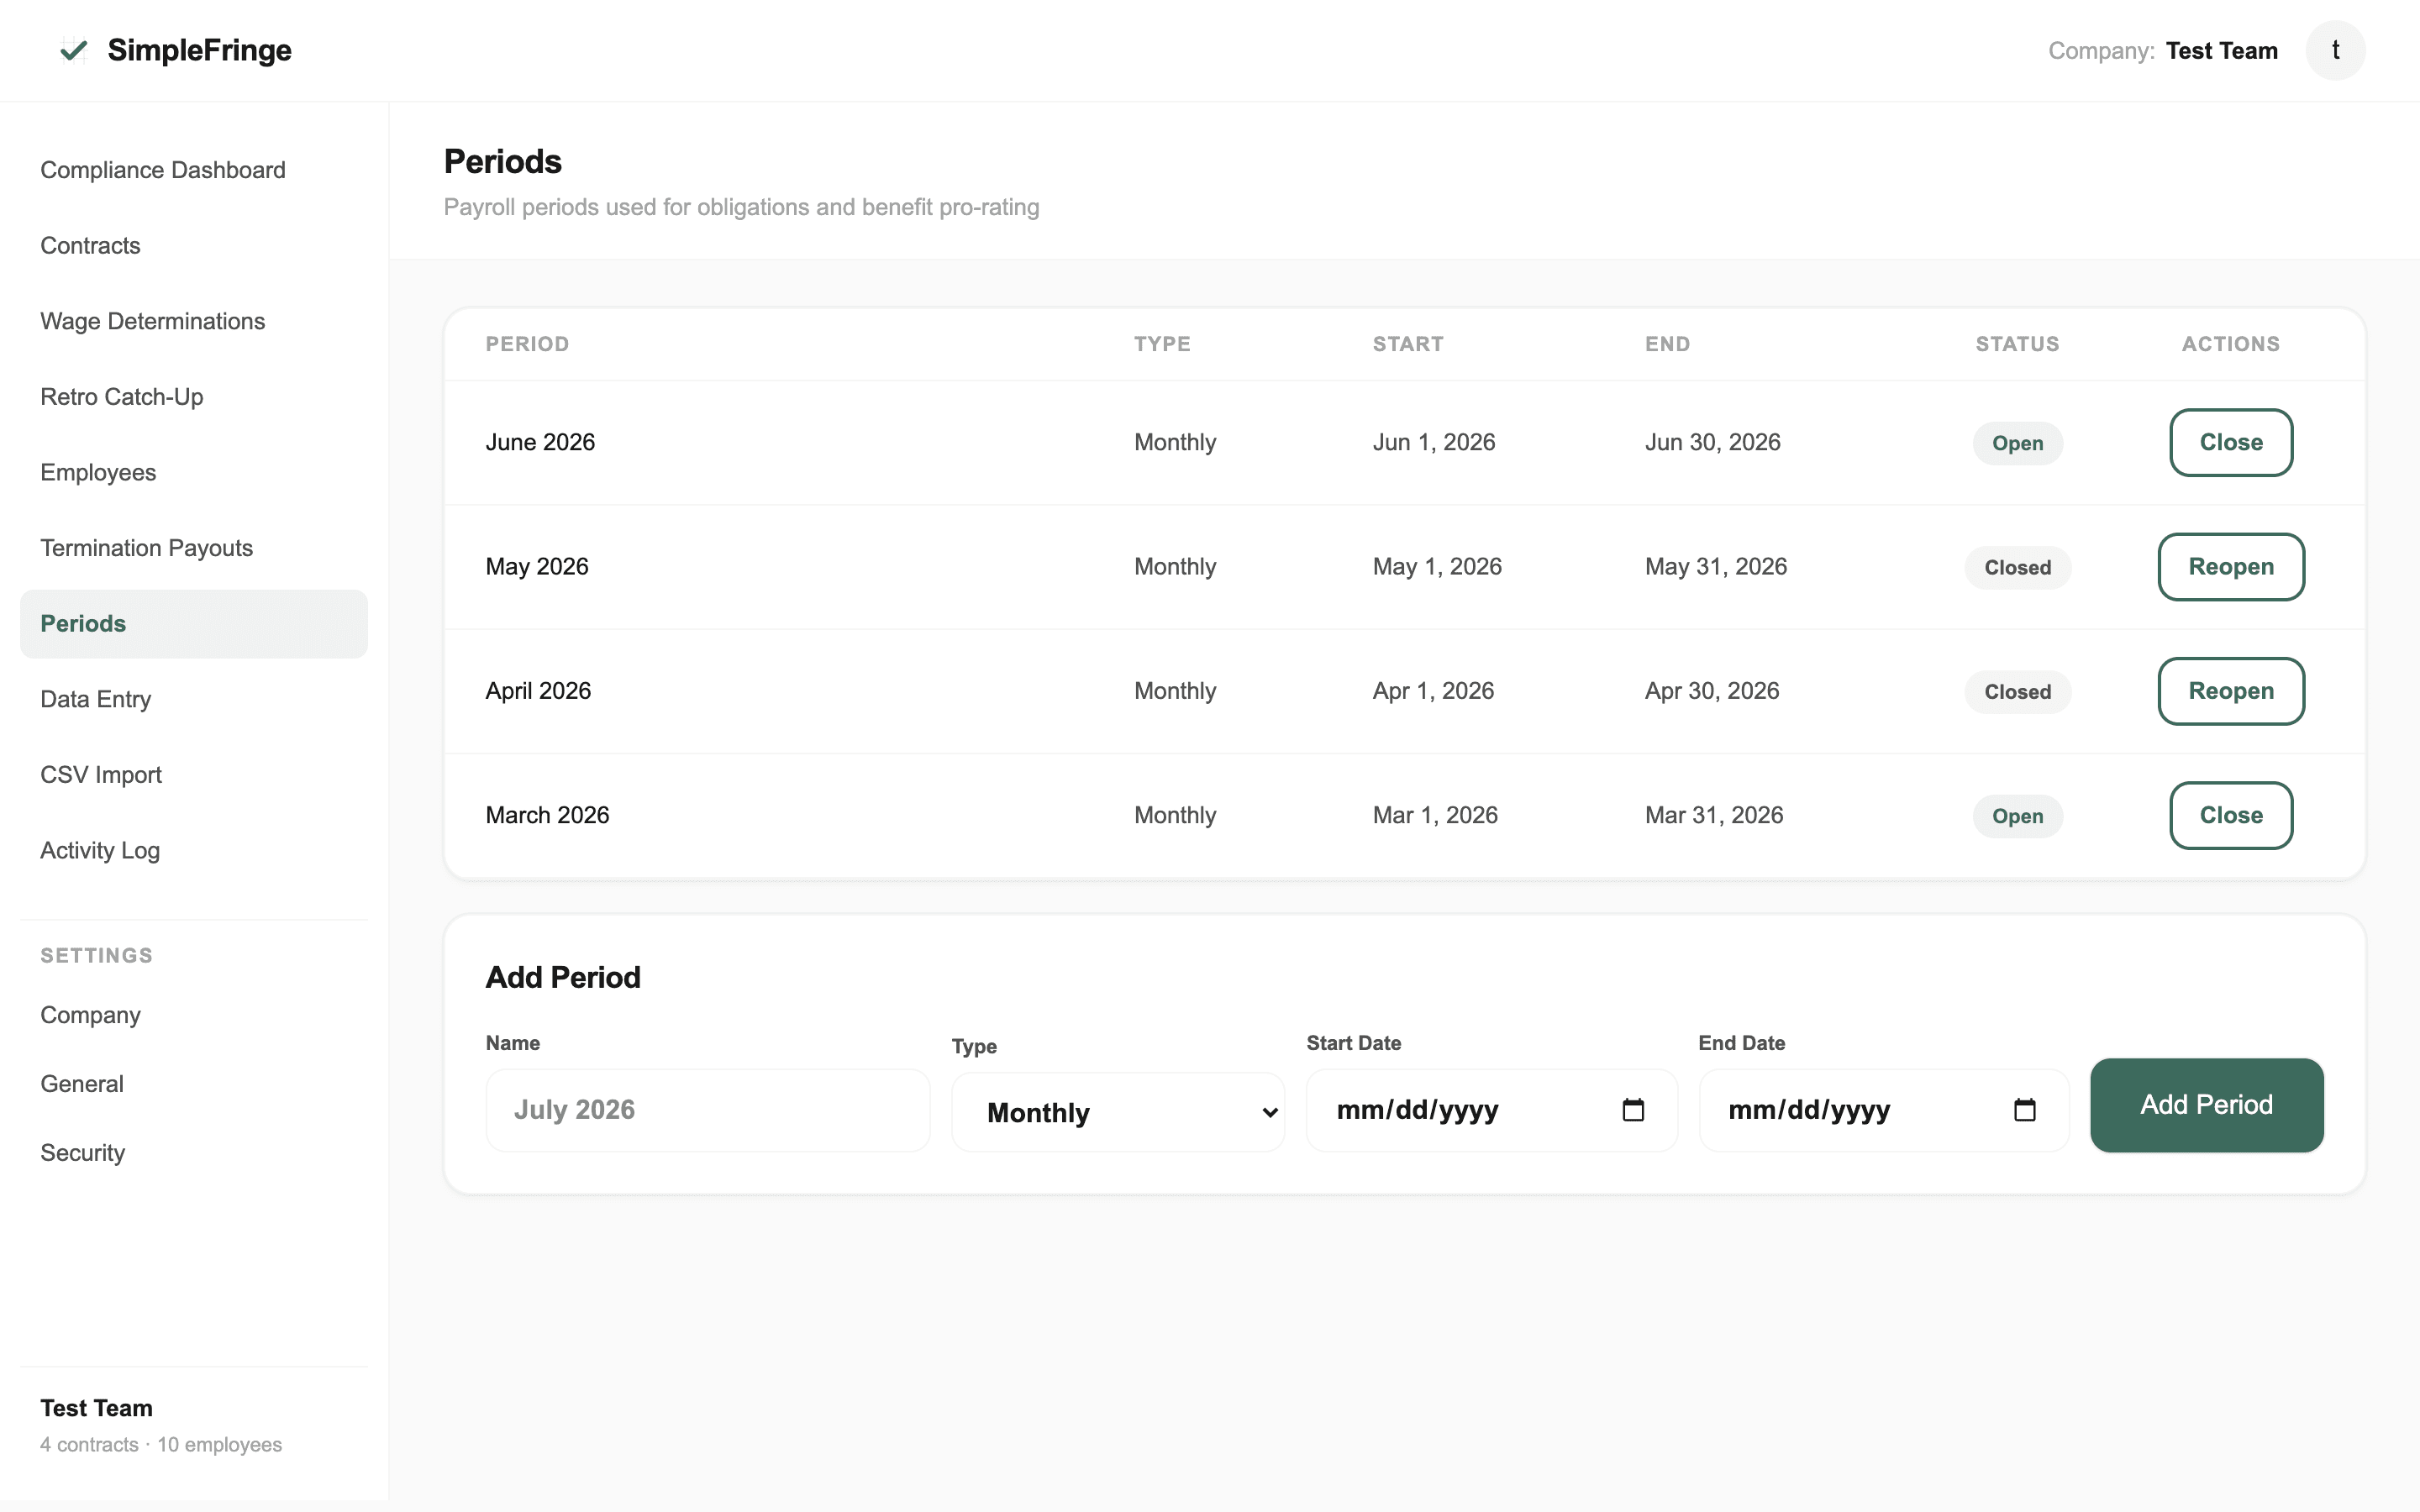The height and width of the screenshot is (1512, 2420).
Task: Click the START column header
Action: tap(1408, 344)
